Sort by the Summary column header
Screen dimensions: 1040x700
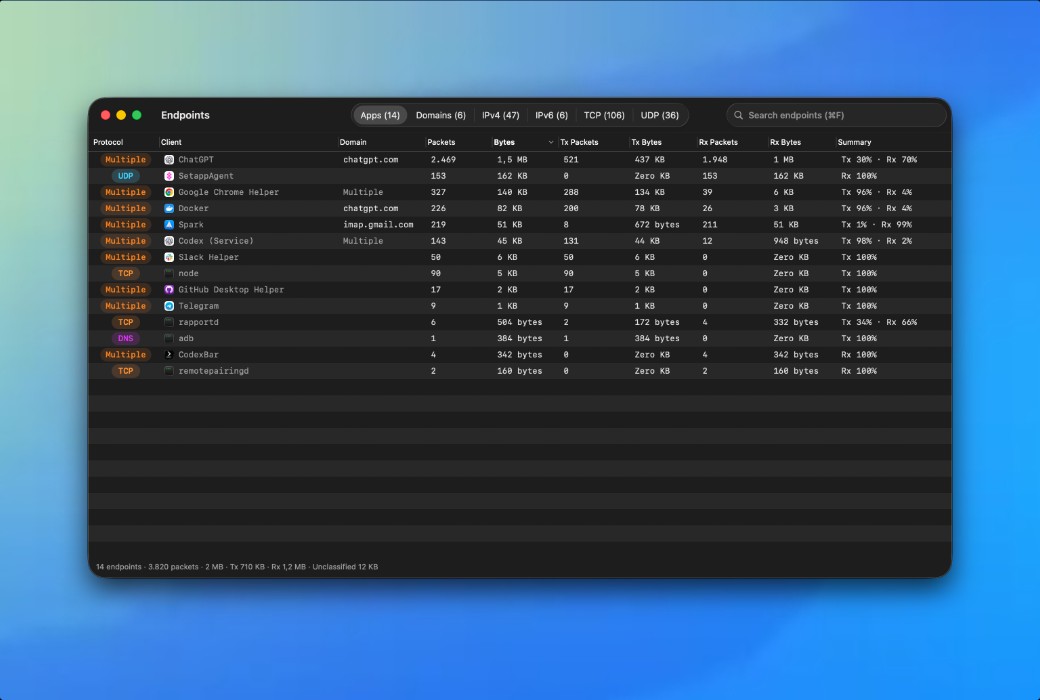[x=854, y=143]
